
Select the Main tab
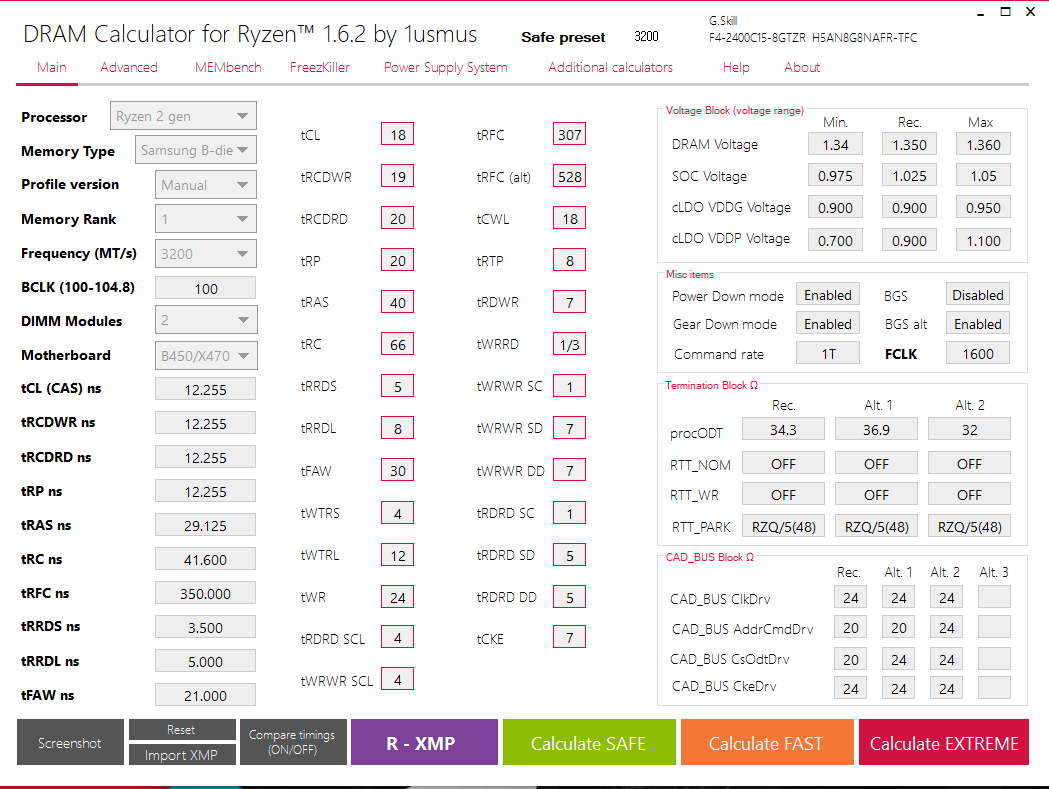pyautogui.click(x=52, y=68)
